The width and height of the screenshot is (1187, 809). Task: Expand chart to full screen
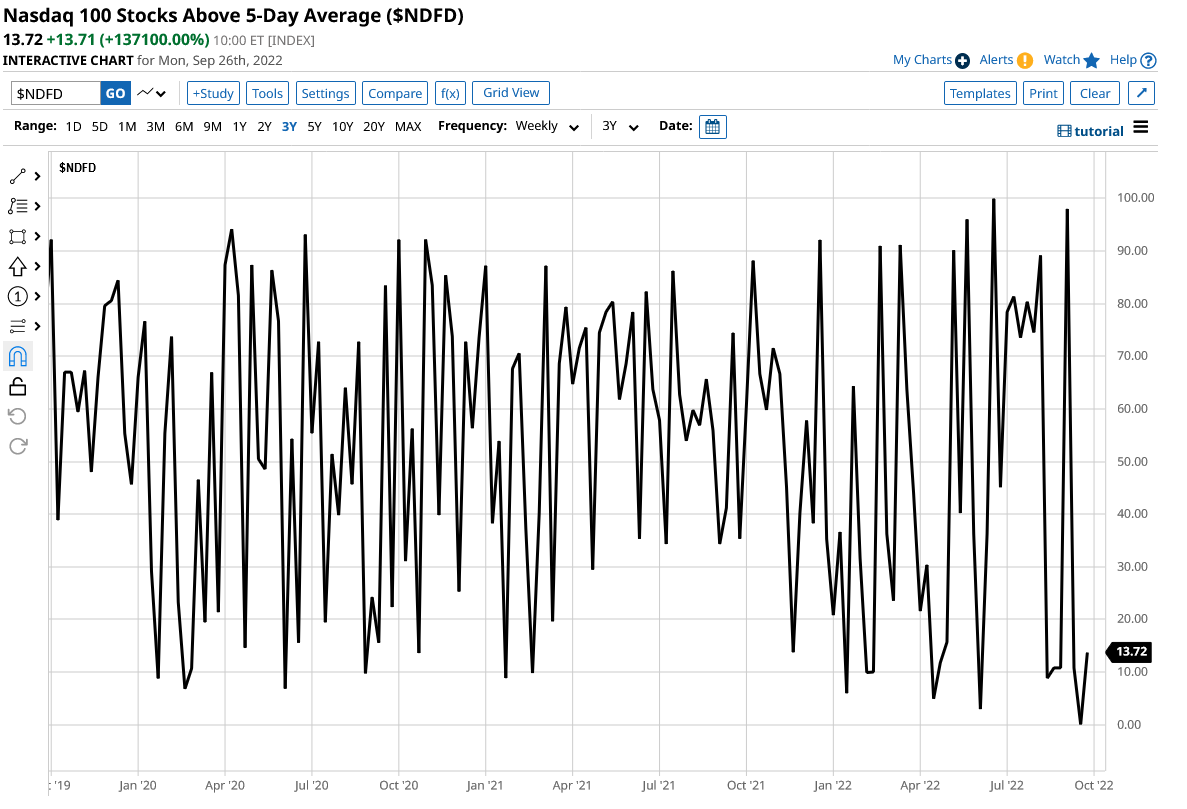click(1142, 93)
